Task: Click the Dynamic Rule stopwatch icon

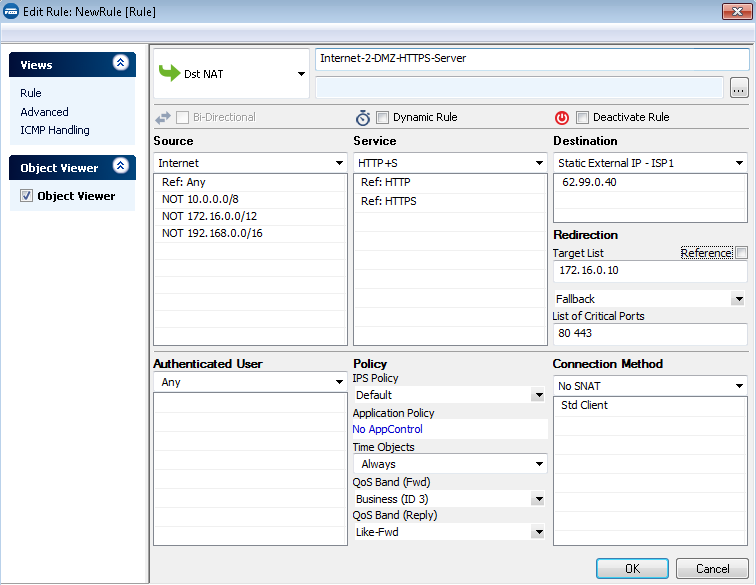Action: point(363,117)
